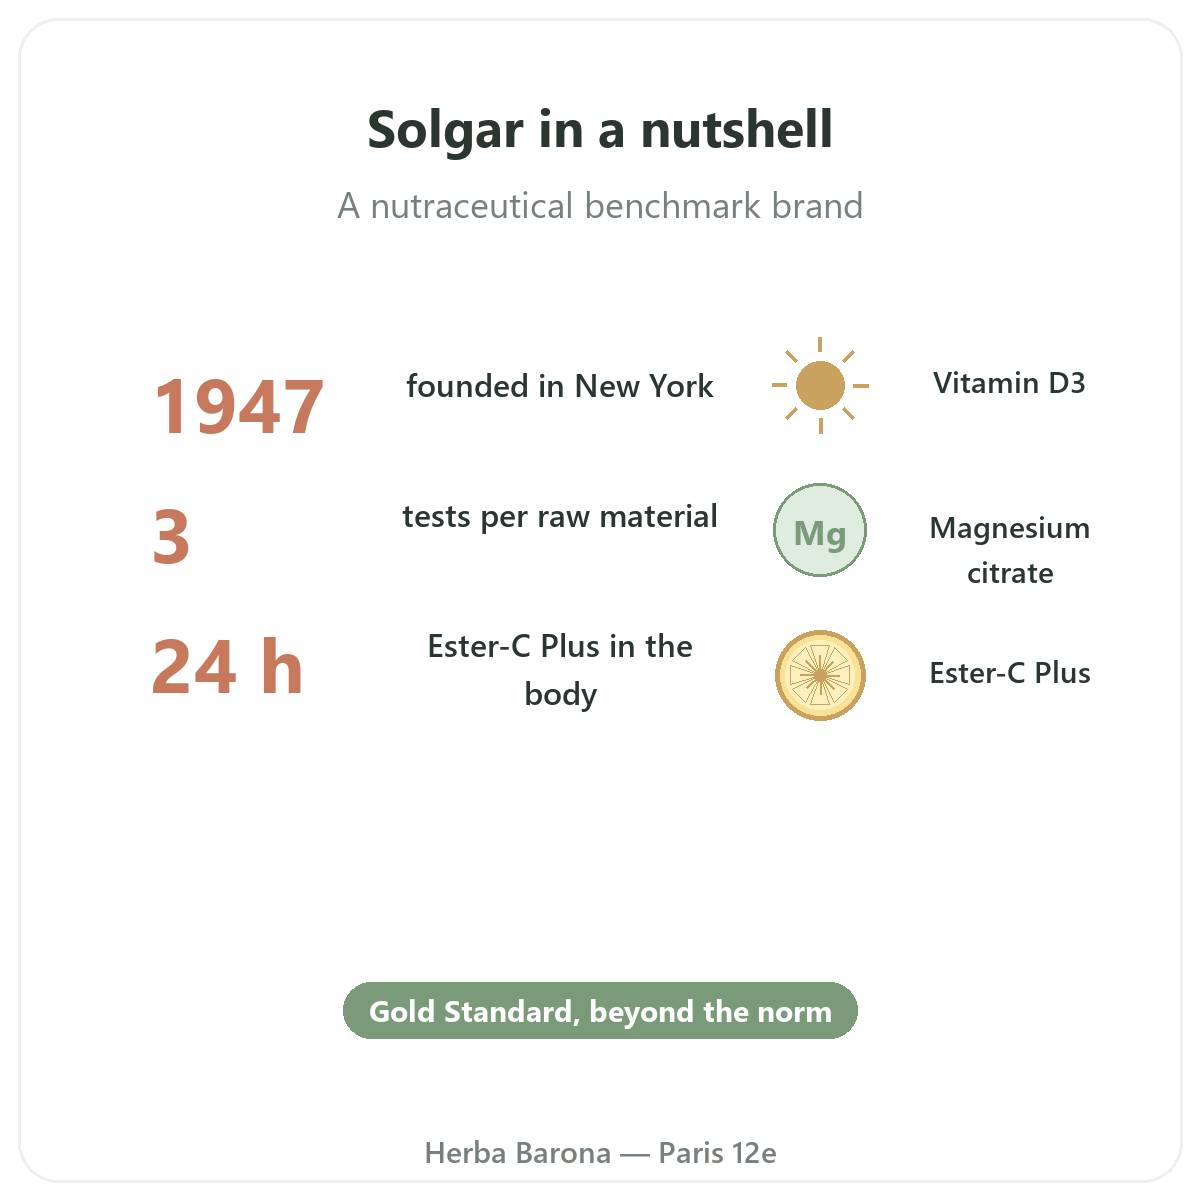The image size is (1200, 1200).
Task: Click the founded in New York text
Action: click(x=560, y=386)
